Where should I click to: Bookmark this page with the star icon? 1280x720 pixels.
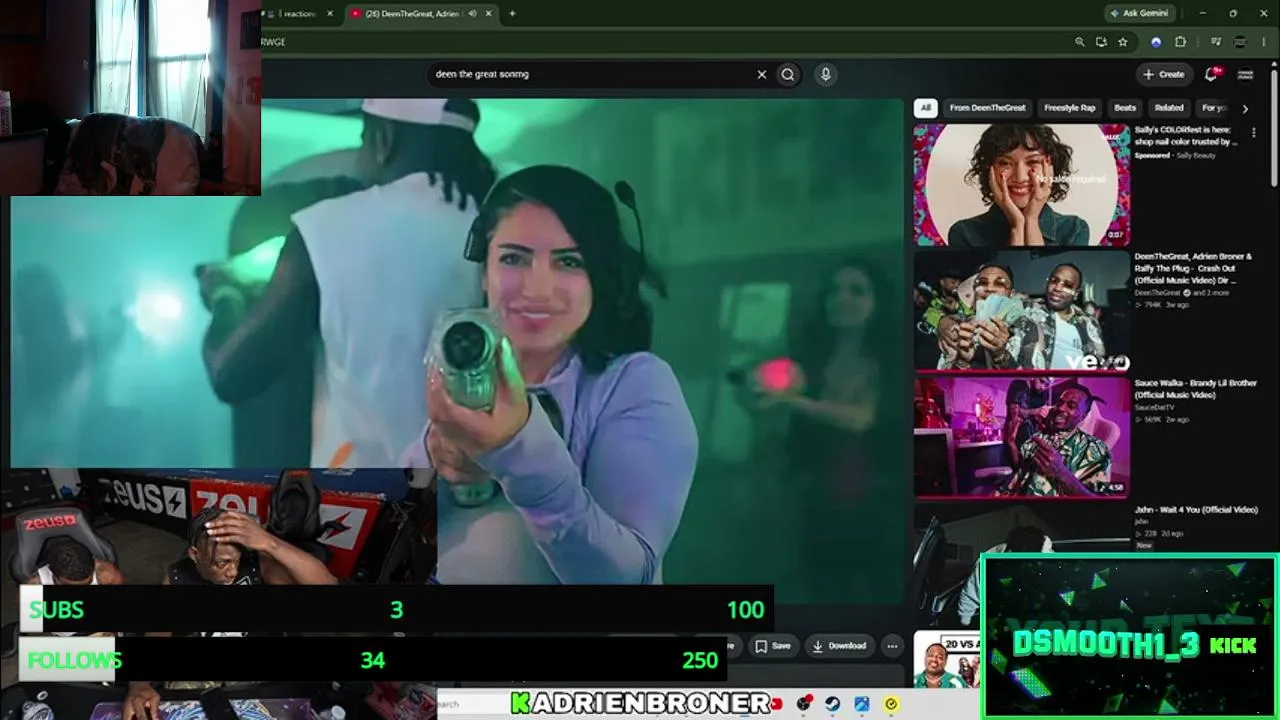click(1123, 42)
